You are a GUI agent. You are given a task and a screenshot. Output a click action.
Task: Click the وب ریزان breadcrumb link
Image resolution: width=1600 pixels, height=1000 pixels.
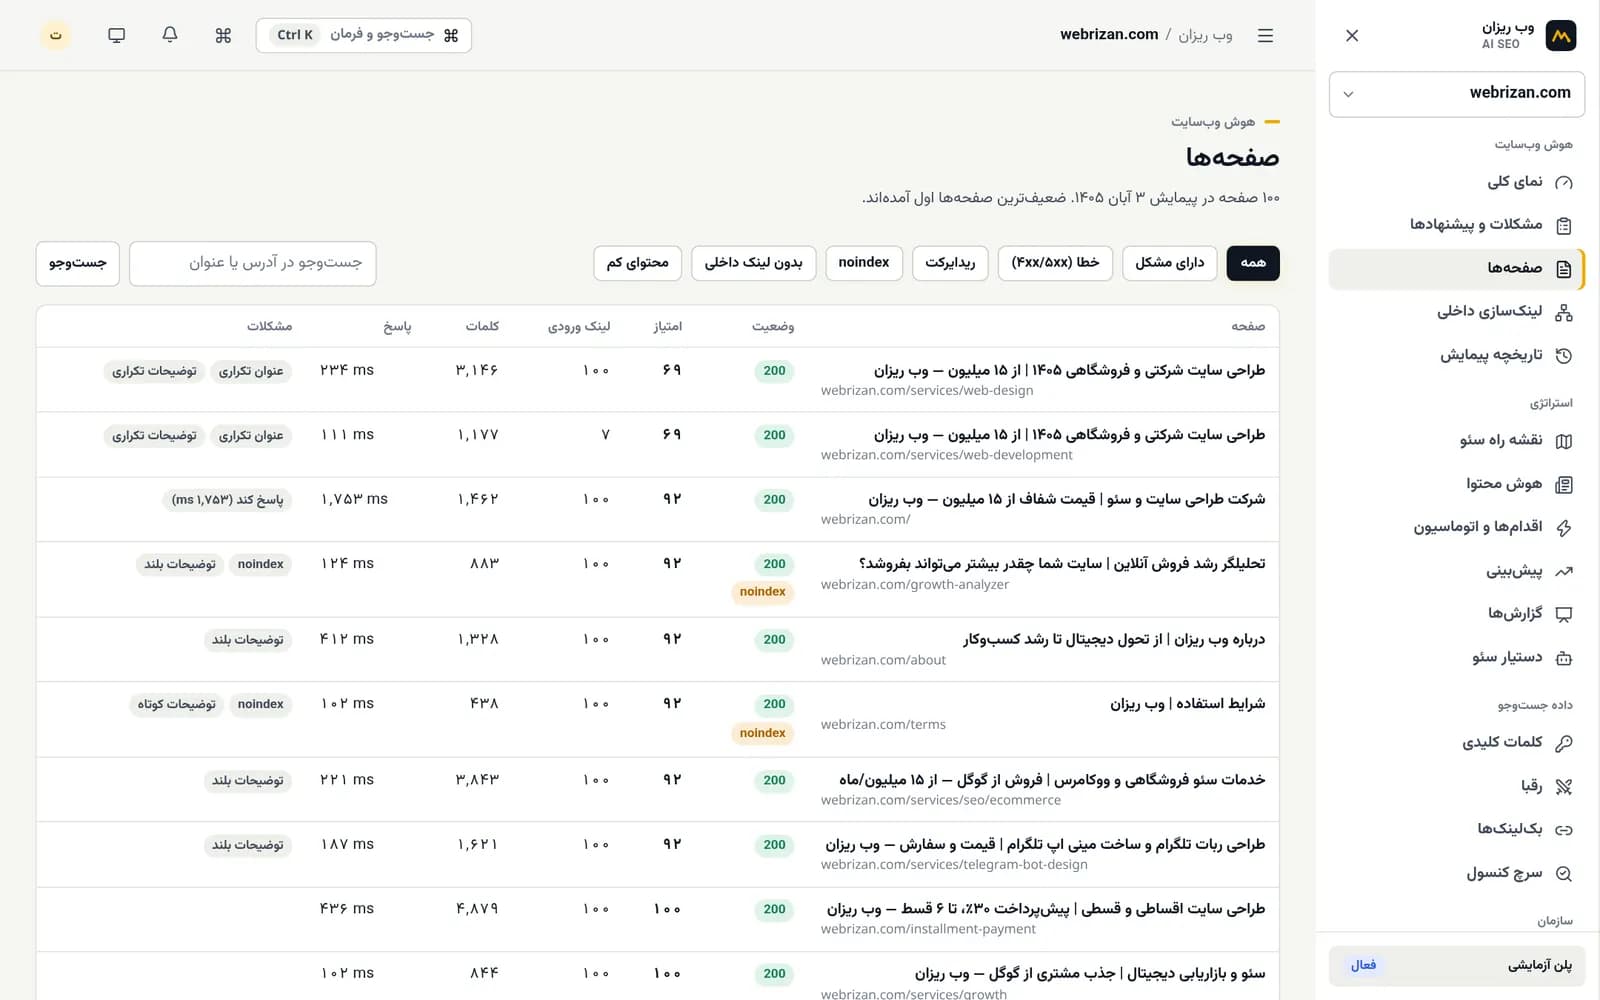1205,35
